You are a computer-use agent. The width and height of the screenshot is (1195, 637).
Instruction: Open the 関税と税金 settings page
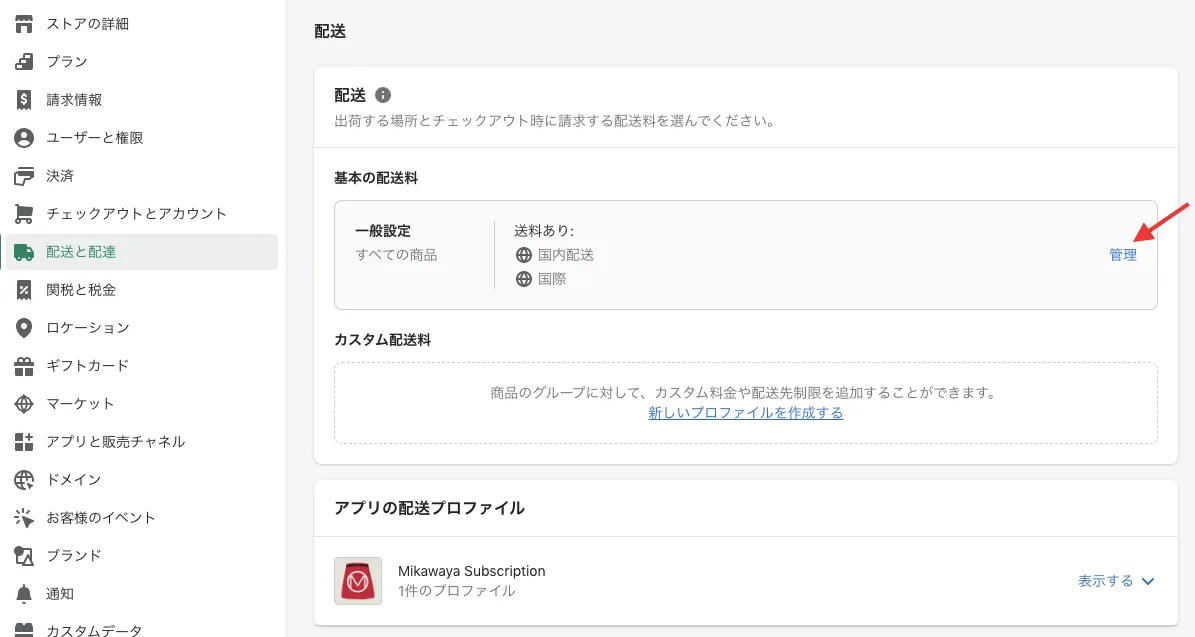coord(81,290)
